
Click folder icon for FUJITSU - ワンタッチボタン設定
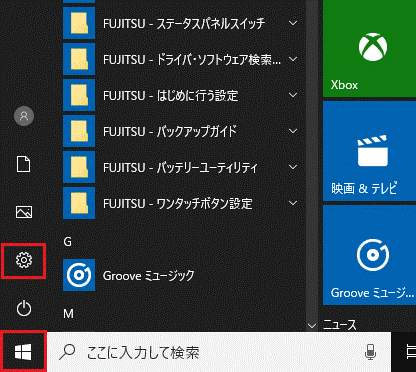[x=79, y=203]
